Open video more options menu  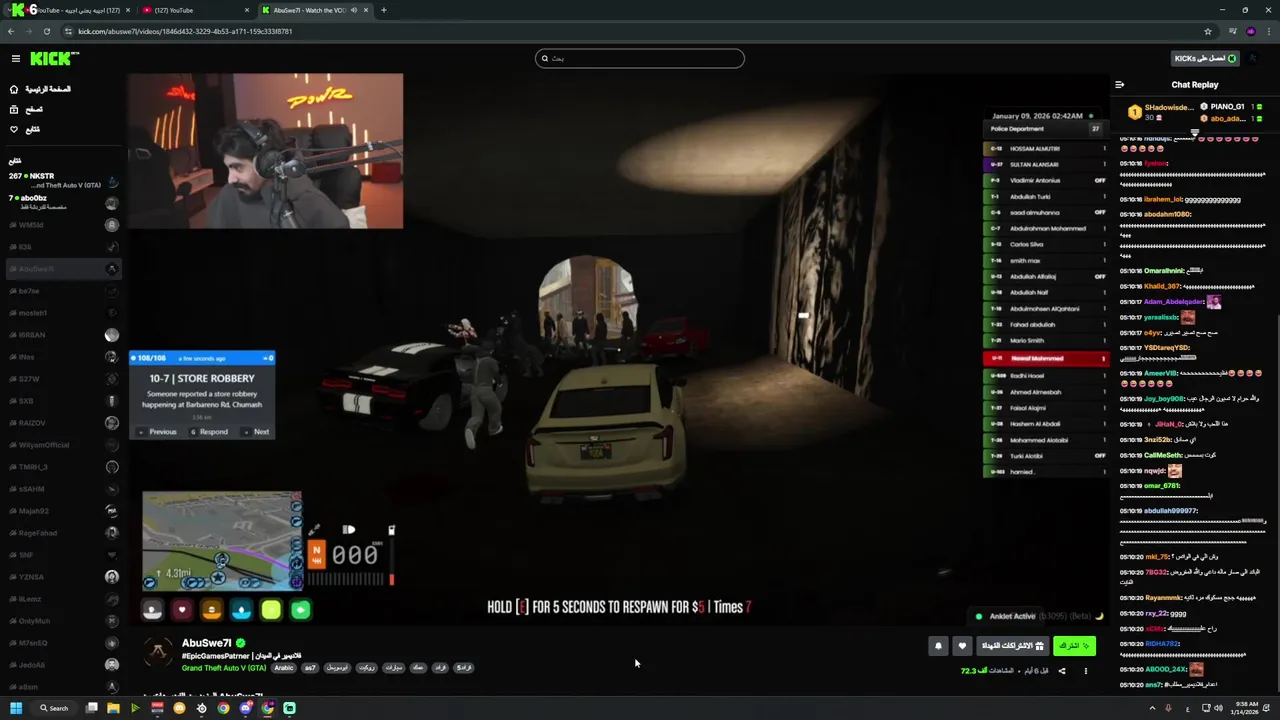1085,671
